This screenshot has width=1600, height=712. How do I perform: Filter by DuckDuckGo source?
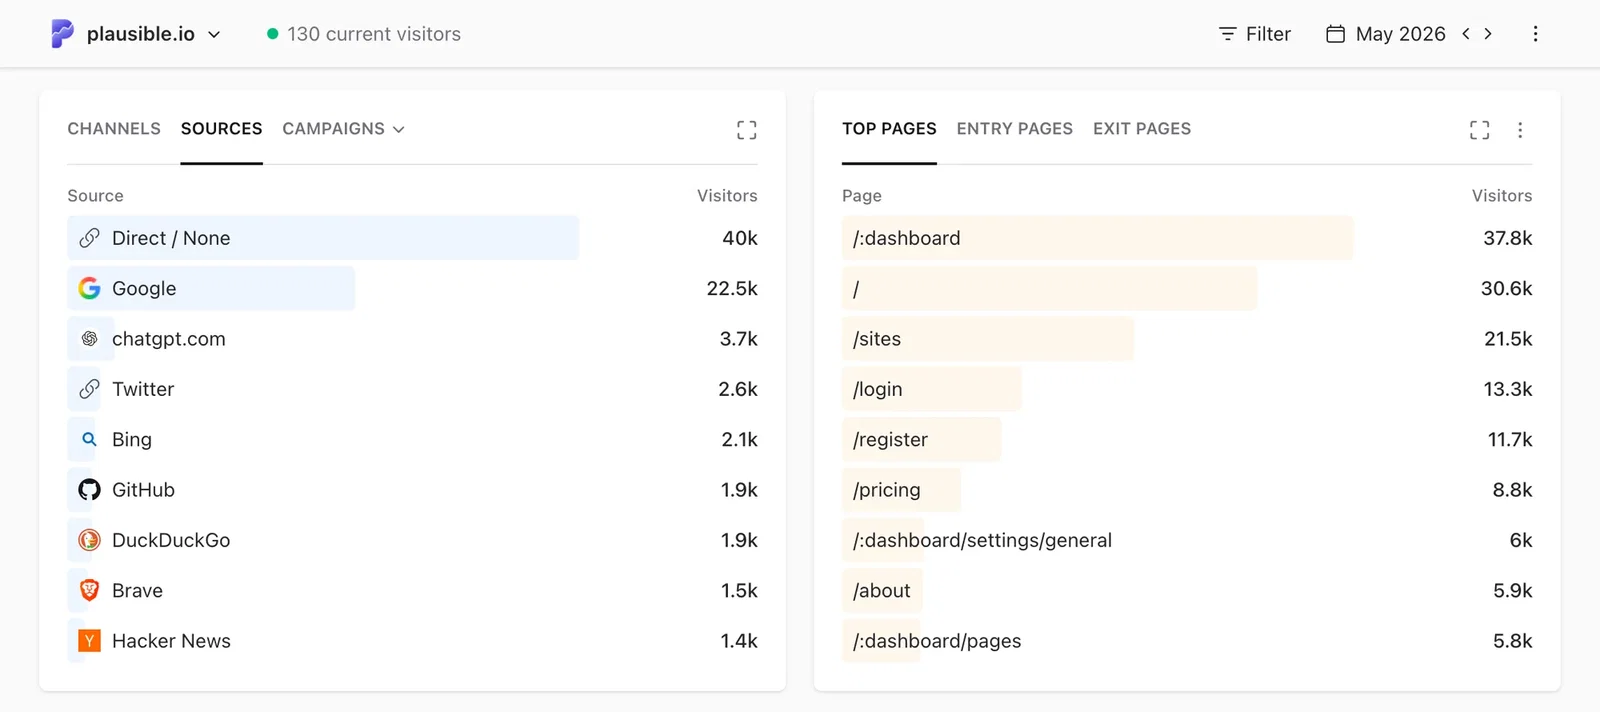pos(171,540)
